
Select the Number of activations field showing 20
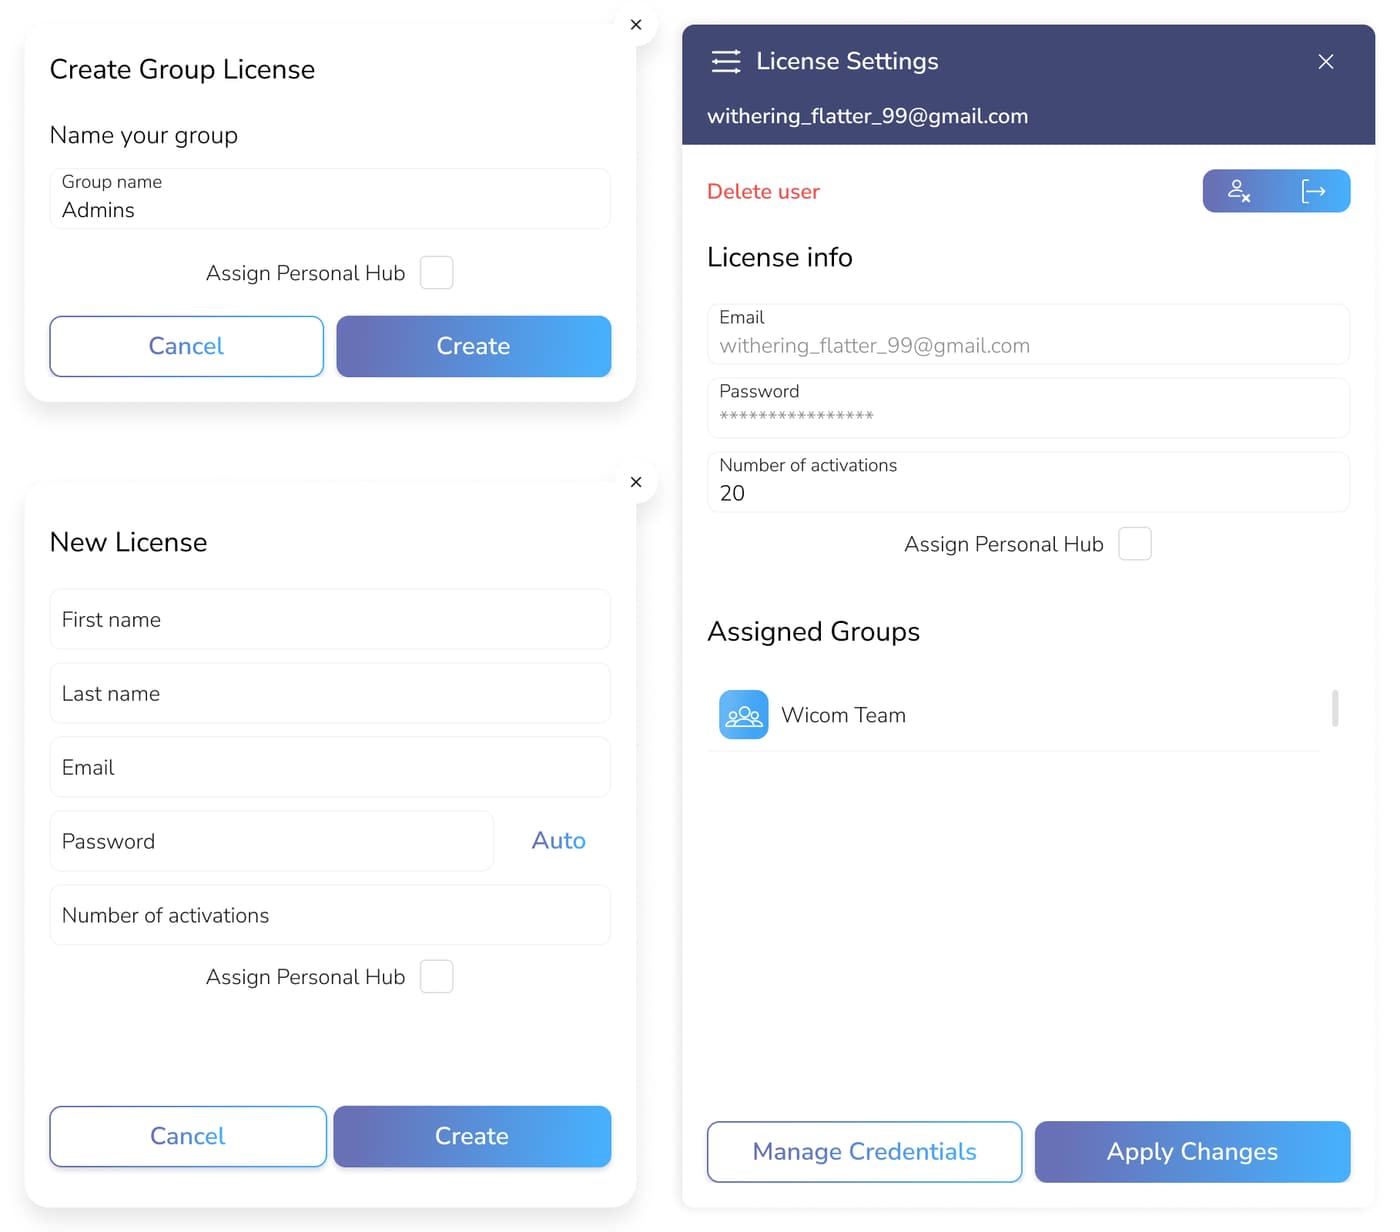pos(1028,483)
